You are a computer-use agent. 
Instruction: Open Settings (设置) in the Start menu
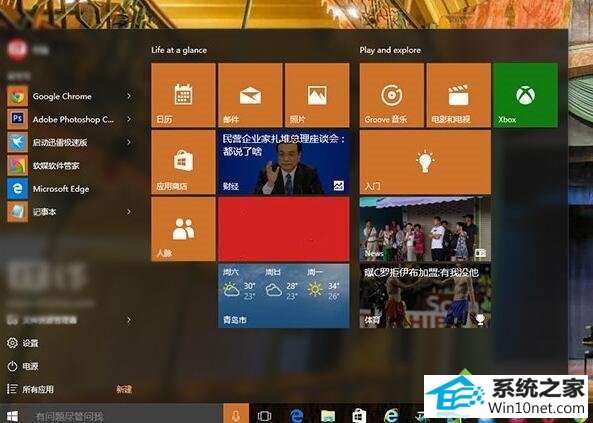point(23,343)
